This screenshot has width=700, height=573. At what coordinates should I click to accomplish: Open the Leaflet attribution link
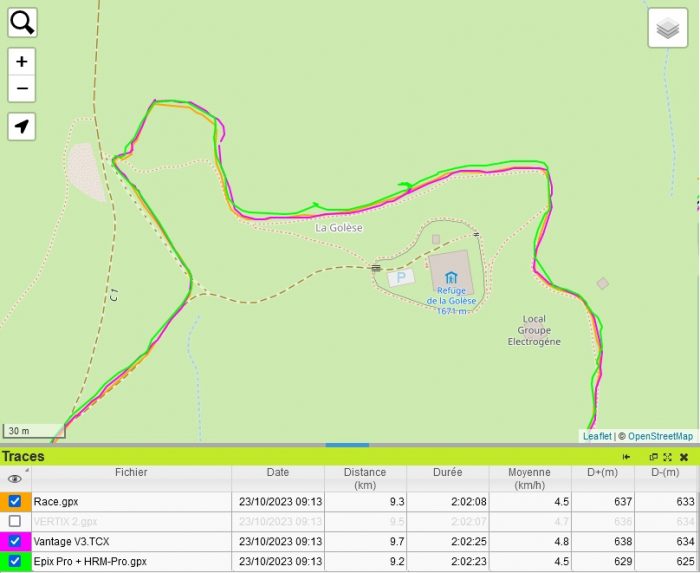(597, 436)
